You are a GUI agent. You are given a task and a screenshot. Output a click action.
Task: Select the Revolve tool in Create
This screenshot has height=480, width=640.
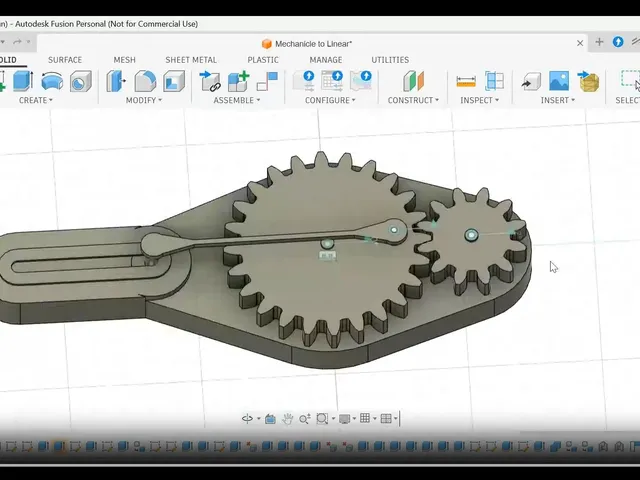tap(52, 81)
